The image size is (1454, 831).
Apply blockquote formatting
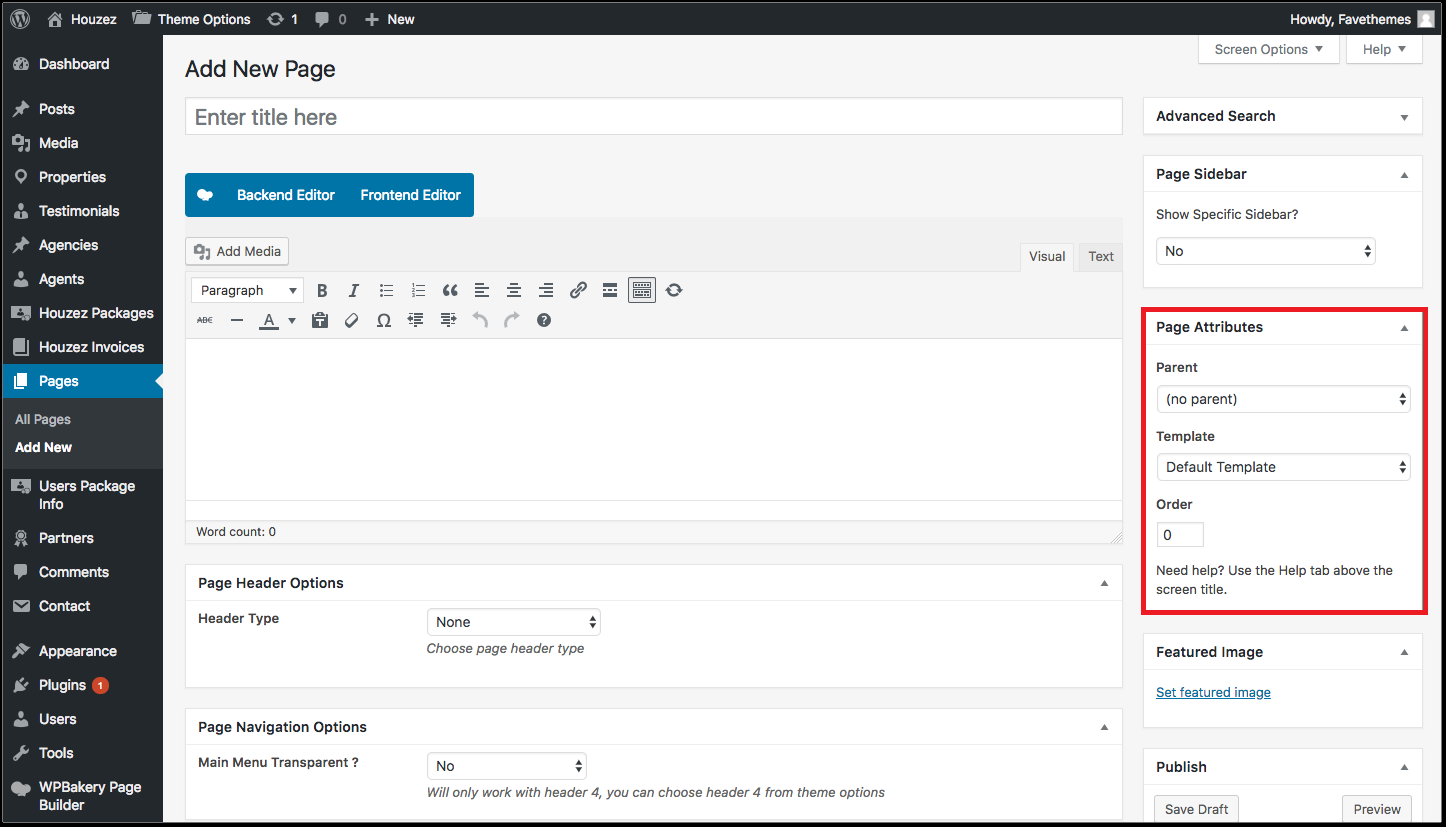[x=450, y=290]
